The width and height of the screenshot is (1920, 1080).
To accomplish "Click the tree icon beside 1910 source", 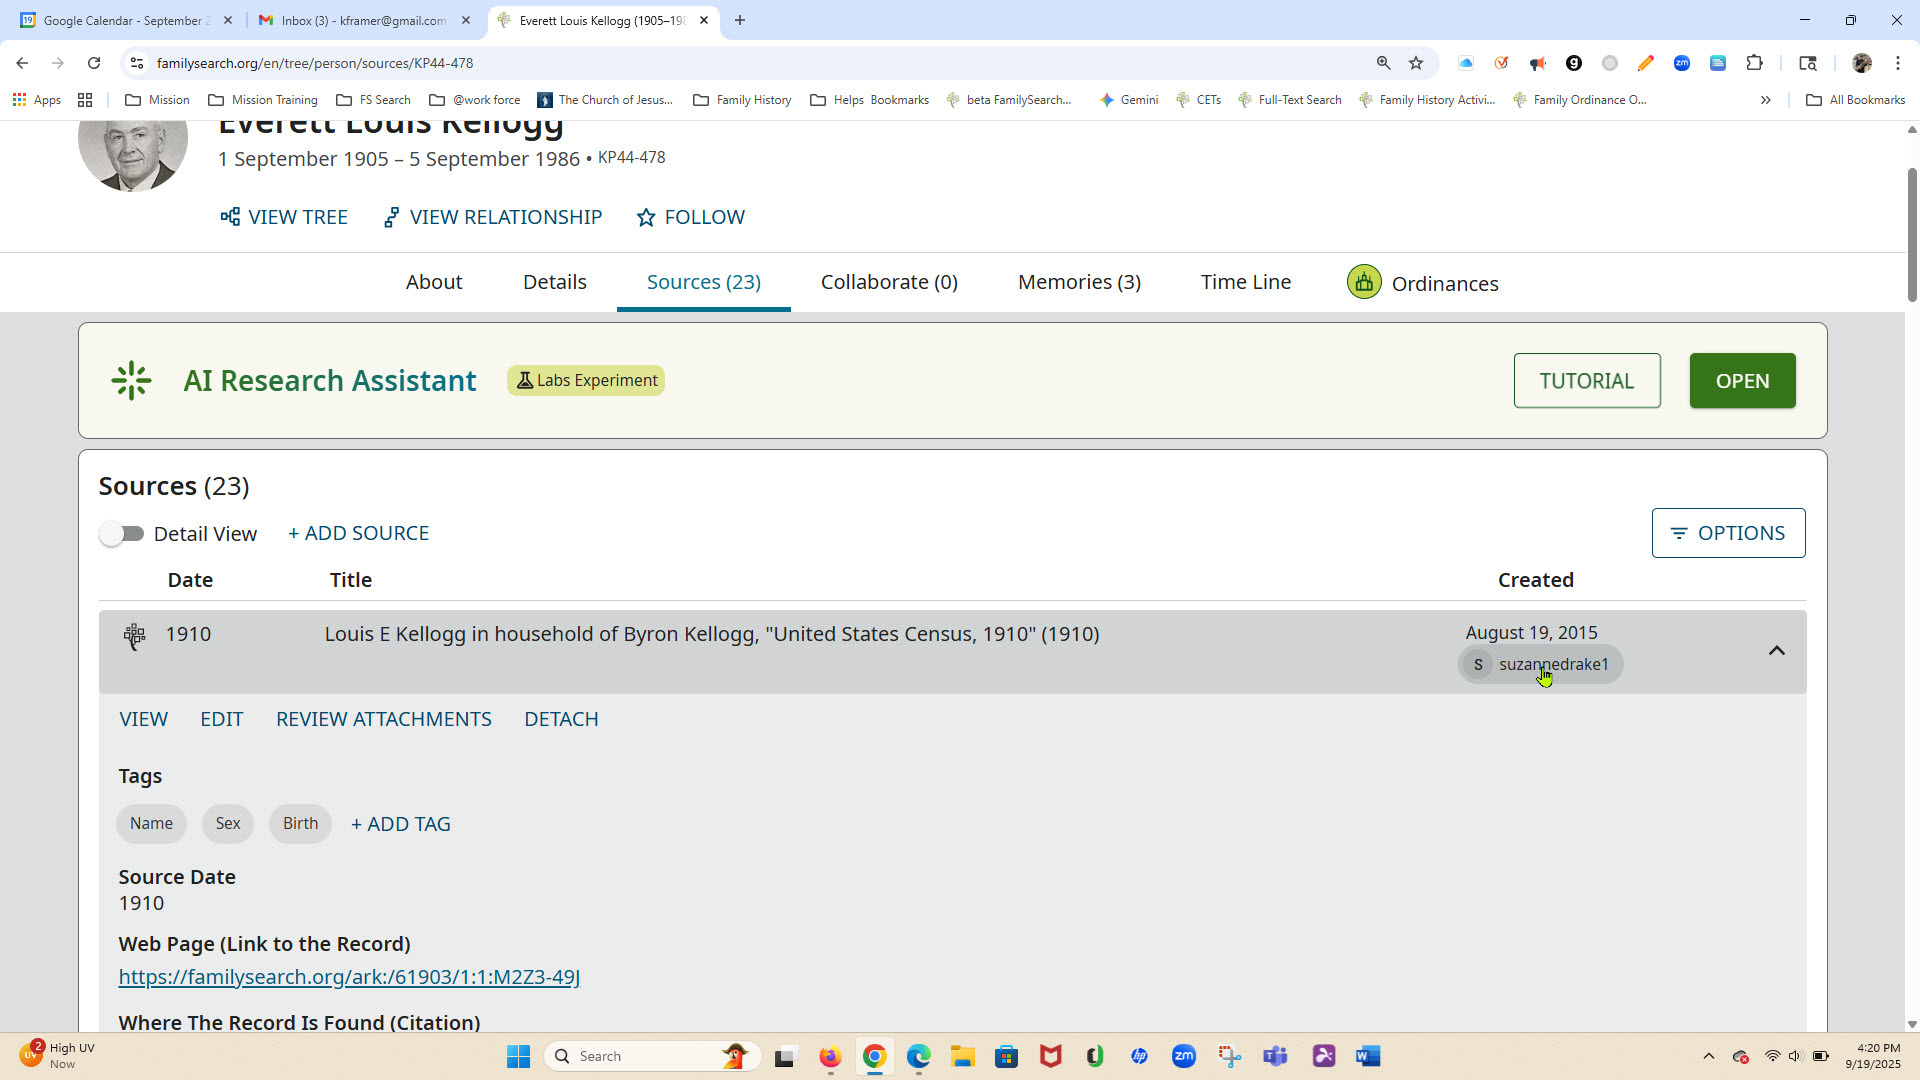I will pyautogui.click(x=134, y=636).
